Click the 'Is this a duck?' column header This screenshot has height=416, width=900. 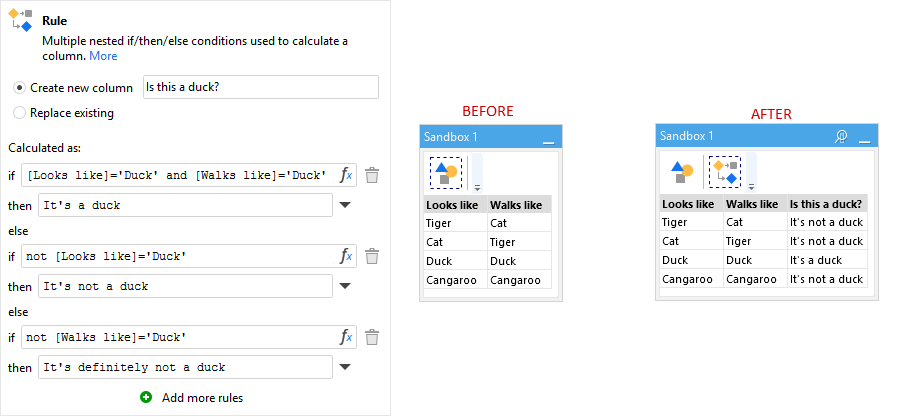coord(827,204)
